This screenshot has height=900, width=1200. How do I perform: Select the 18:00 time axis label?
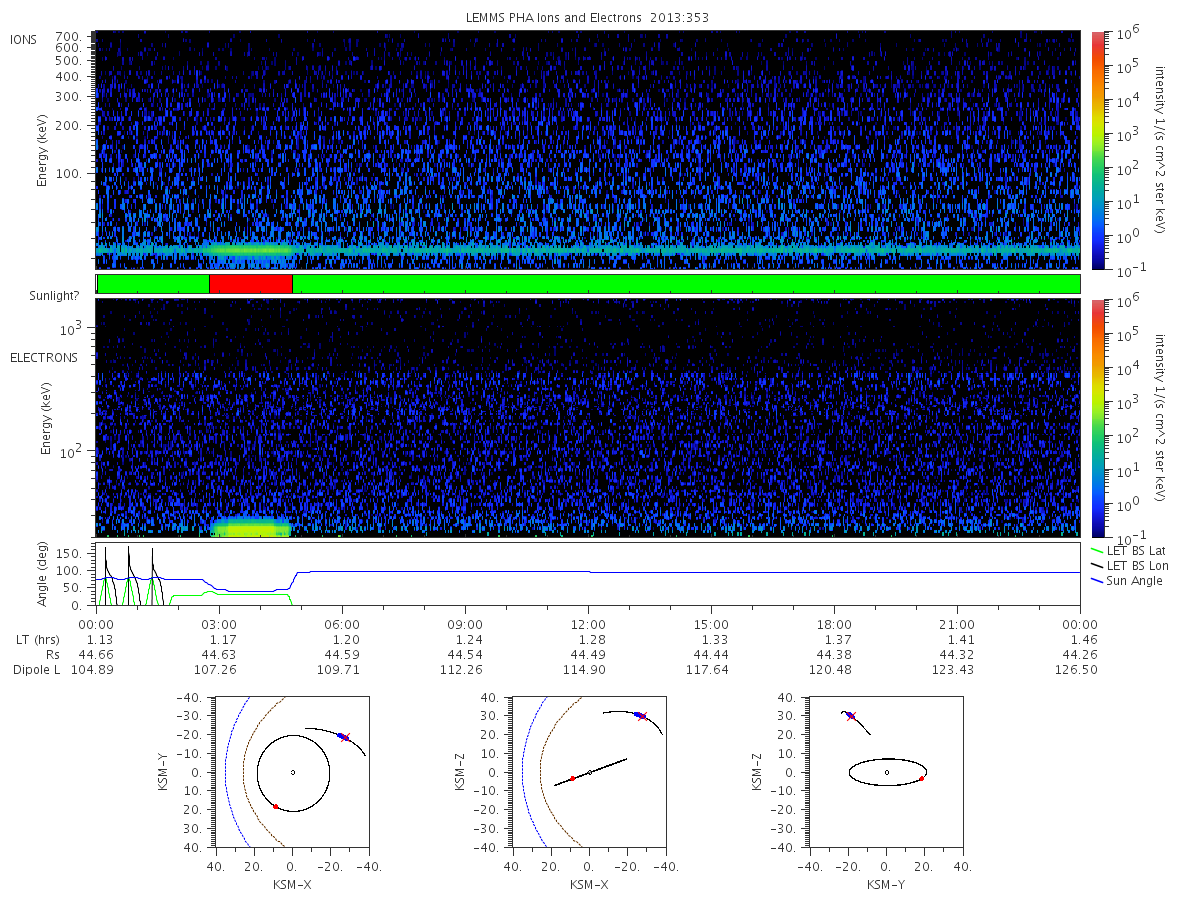[x=834, y=624]
